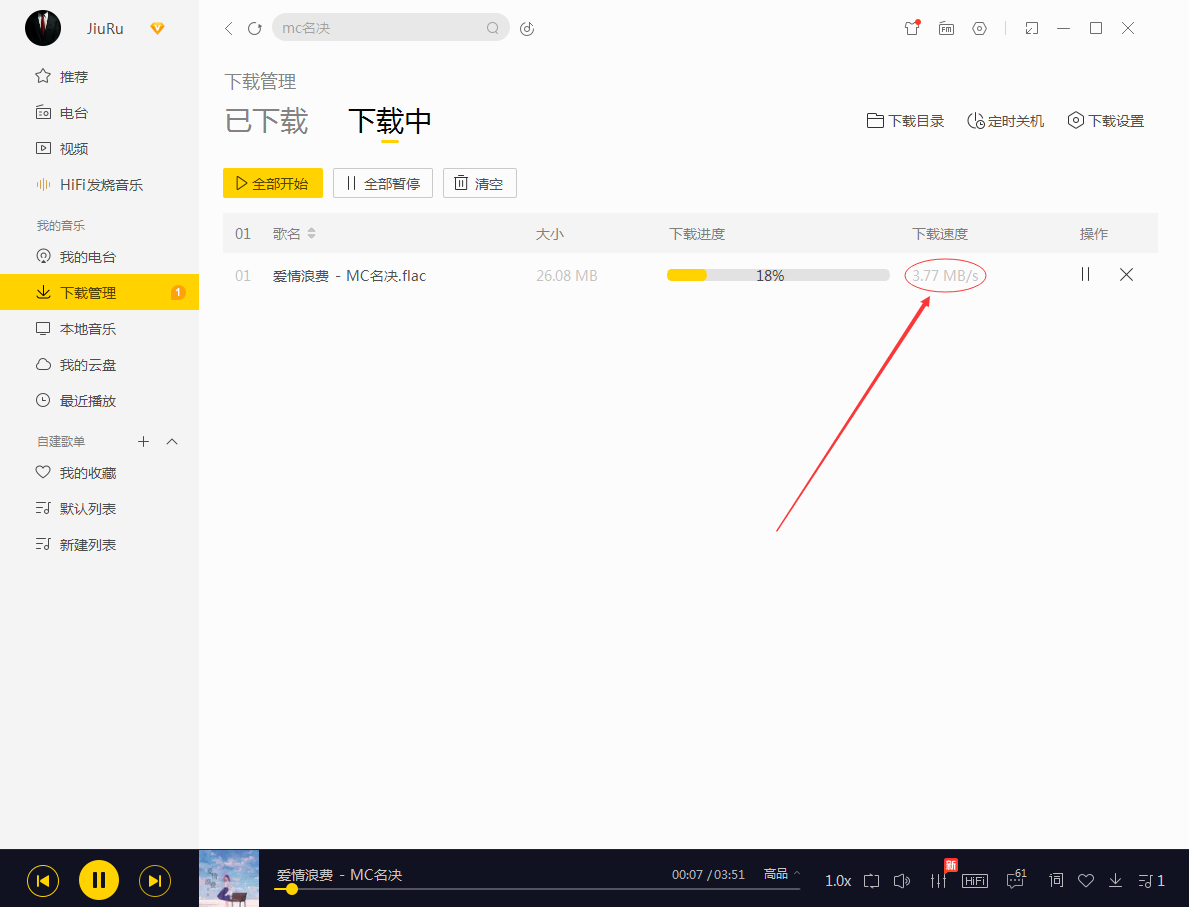
Task: Open settings hexagon icon in title bar
Action: 980,29
